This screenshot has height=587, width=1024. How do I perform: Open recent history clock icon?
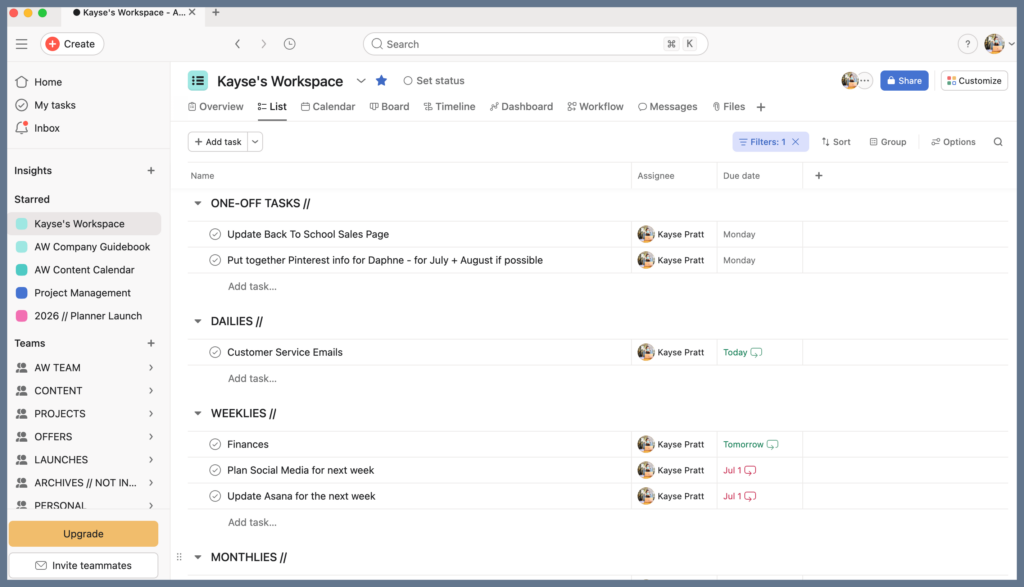click(289, 44)
